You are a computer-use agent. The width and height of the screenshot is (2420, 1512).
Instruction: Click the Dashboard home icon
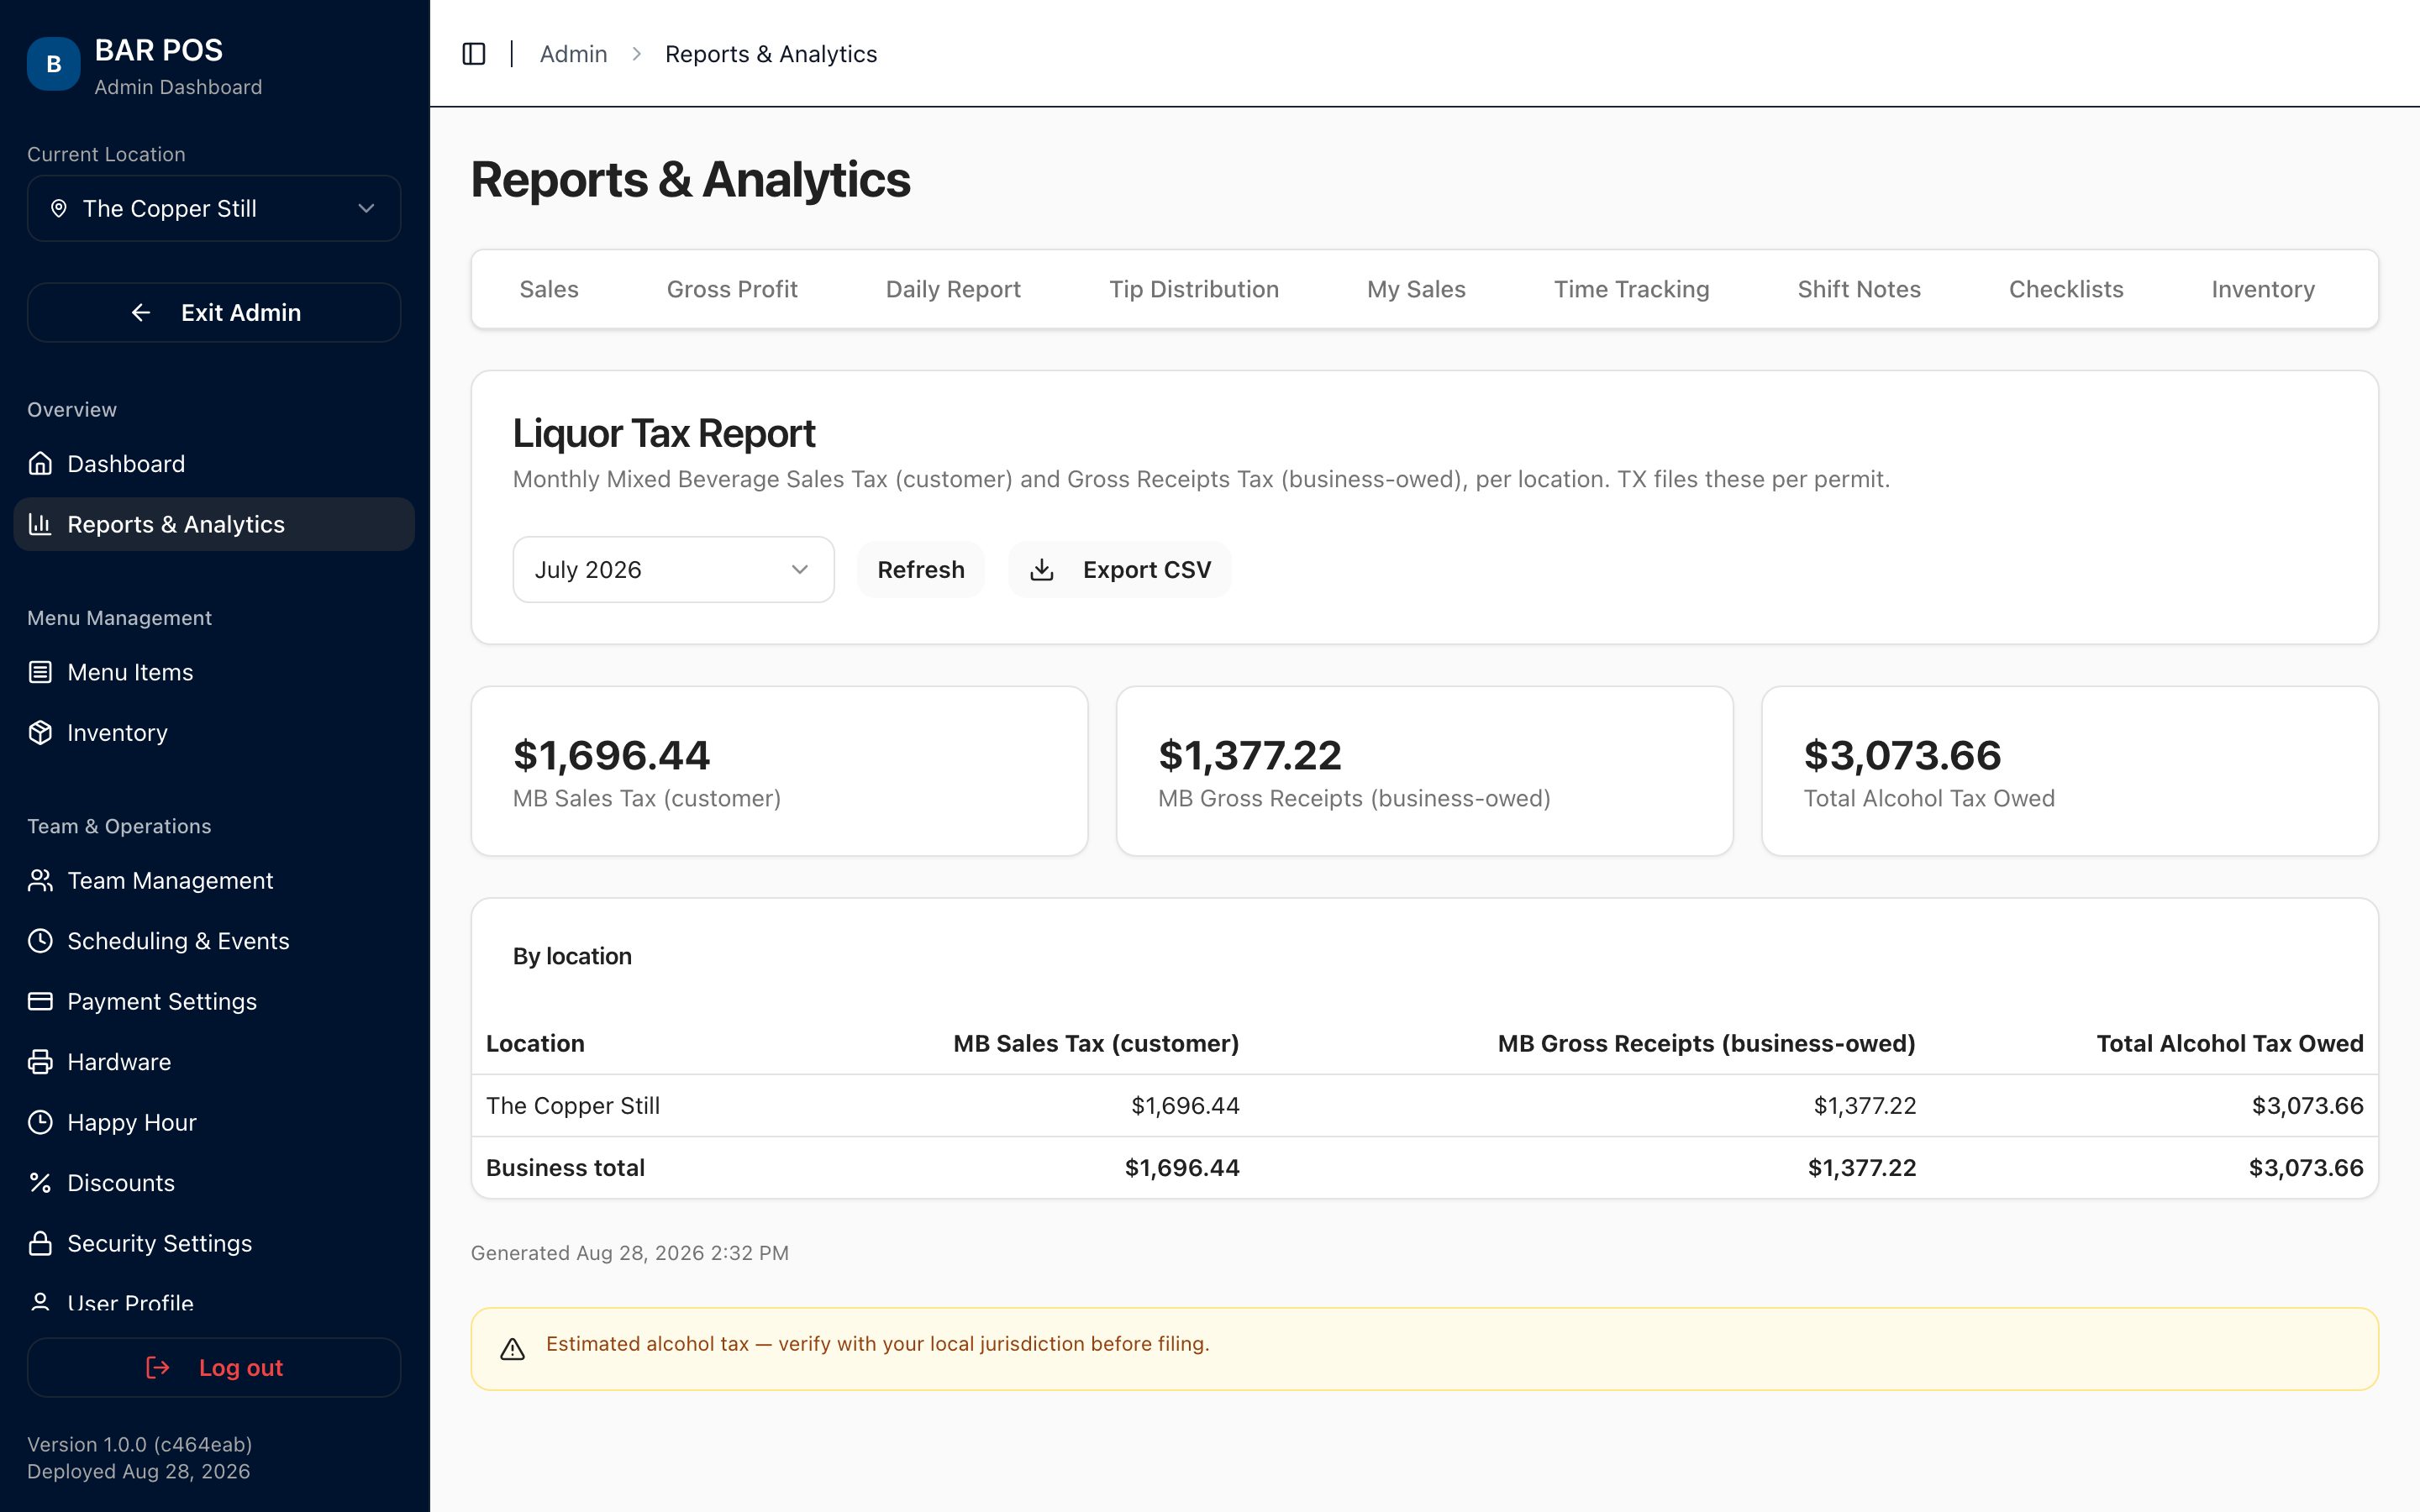(x=40, y=464)
